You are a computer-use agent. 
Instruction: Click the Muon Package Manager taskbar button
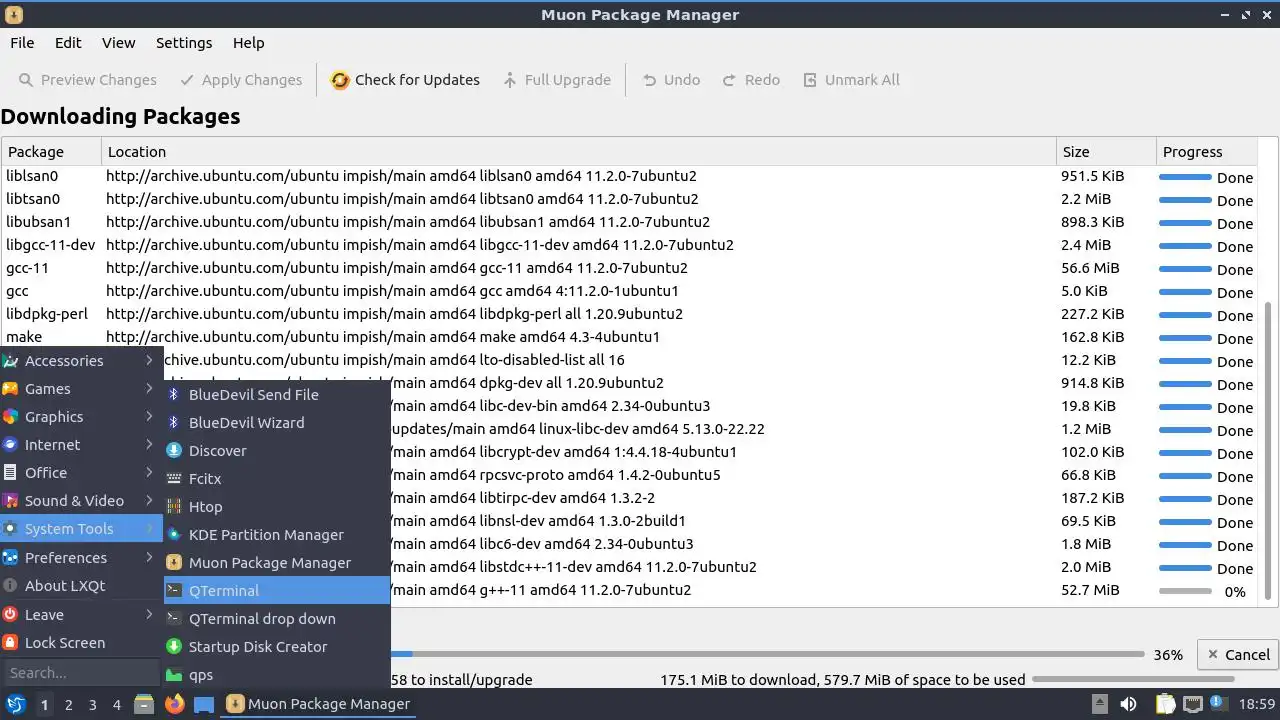(319, 704)
